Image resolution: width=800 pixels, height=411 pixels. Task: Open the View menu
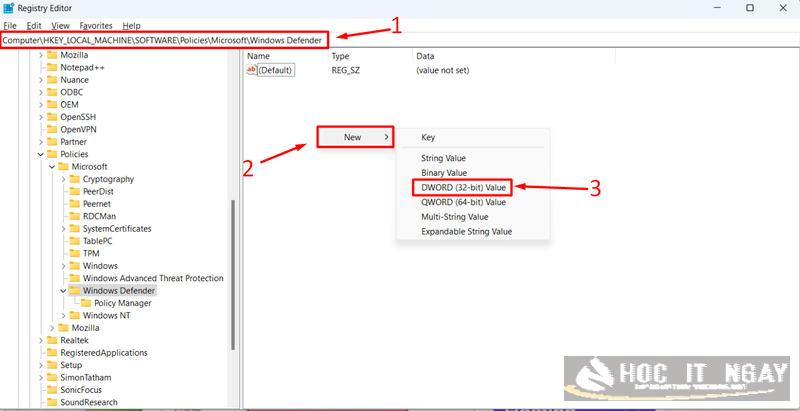[x=60, y=25]
